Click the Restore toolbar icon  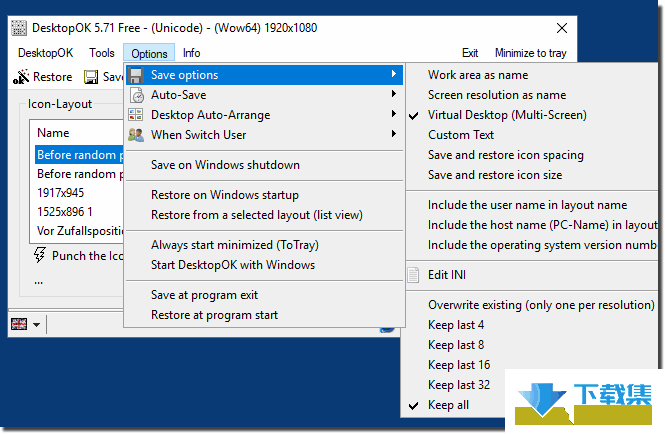(21, 77)
